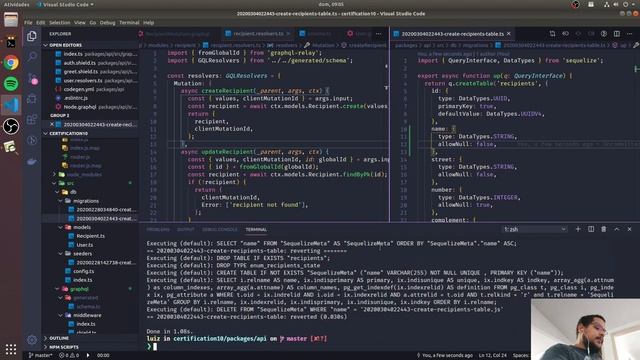The width and height of the screenshot is (640, 360).
Task: Open the zsh terminal selector dropdown
Action: pos(535,229)
